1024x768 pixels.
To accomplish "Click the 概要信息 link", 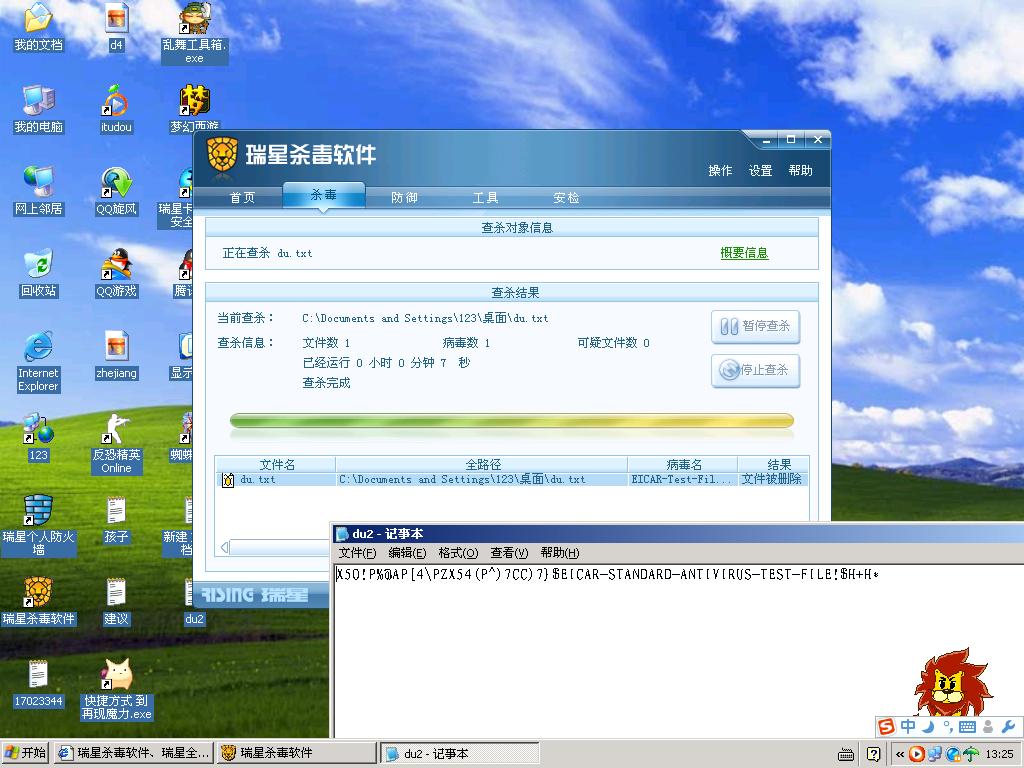I will (x=744, y=253).
